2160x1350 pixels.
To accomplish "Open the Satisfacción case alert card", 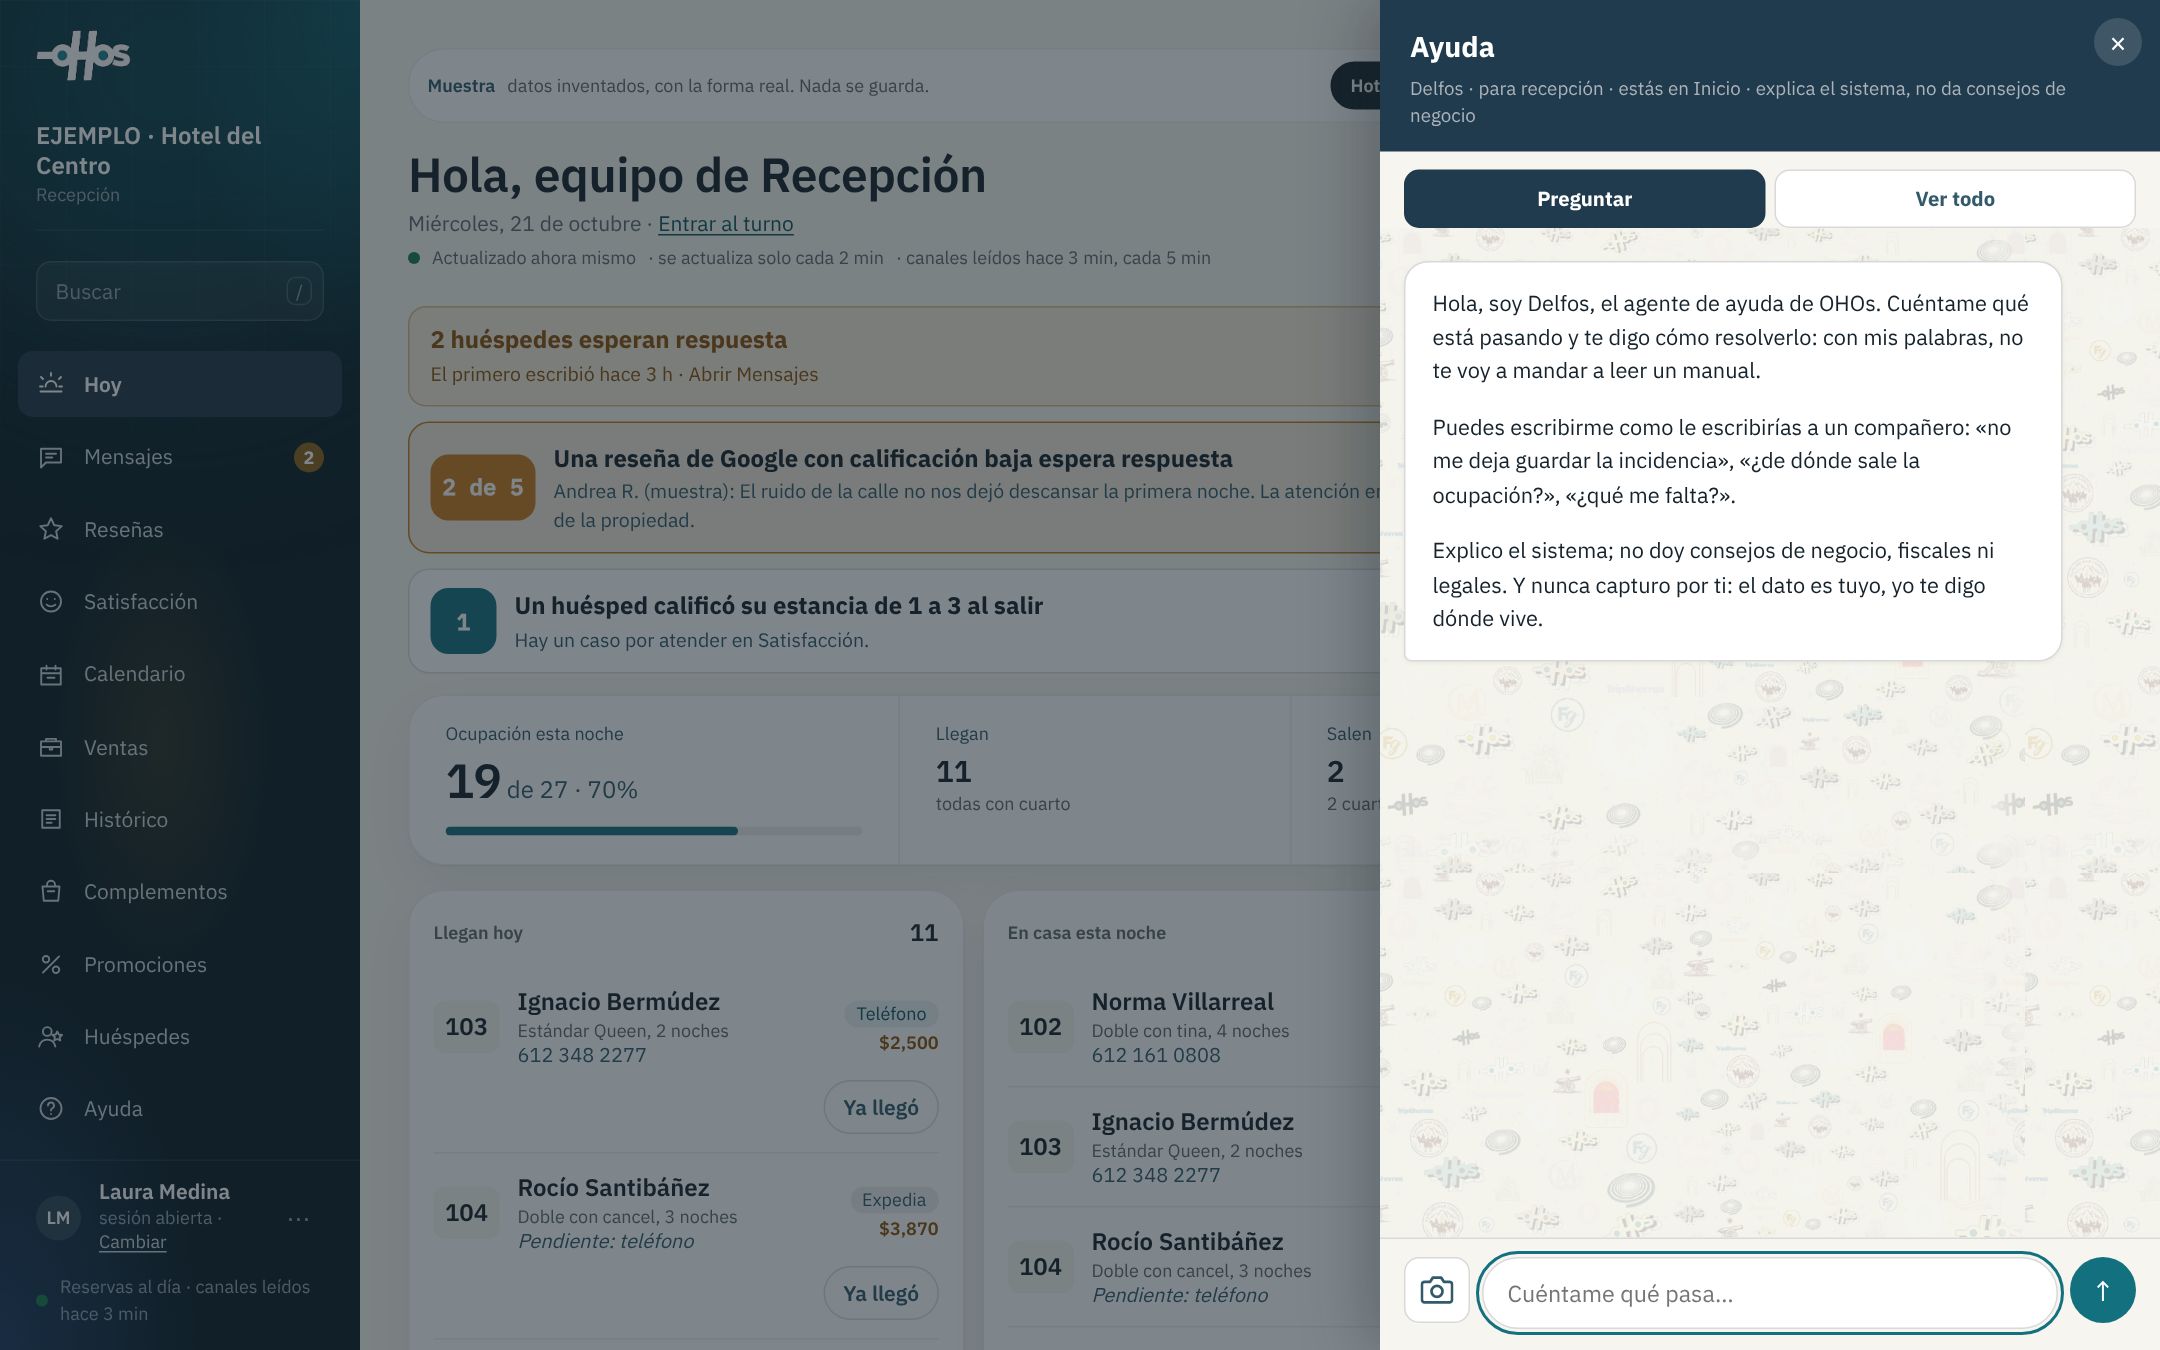I will click(x=895, y=621).
